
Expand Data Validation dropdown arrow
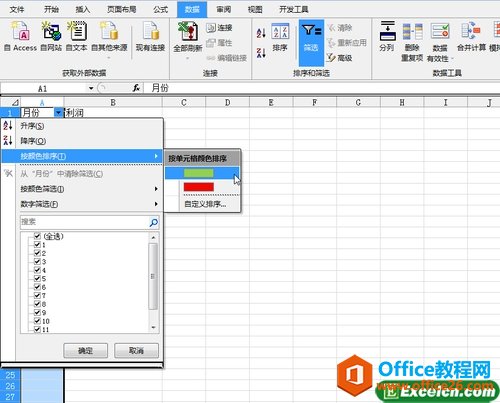point(452,59)
